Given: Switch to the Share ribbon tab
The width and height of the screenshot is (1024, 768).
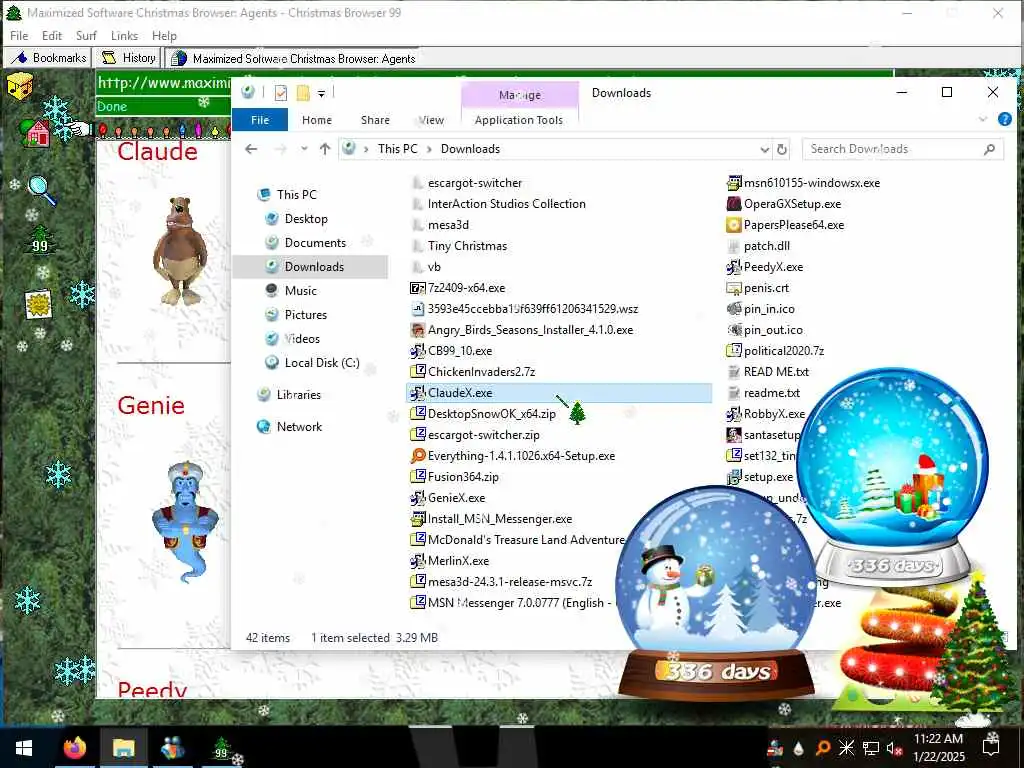Looking at the screenshot, I should pyautogui.click(x=375, y=120).
